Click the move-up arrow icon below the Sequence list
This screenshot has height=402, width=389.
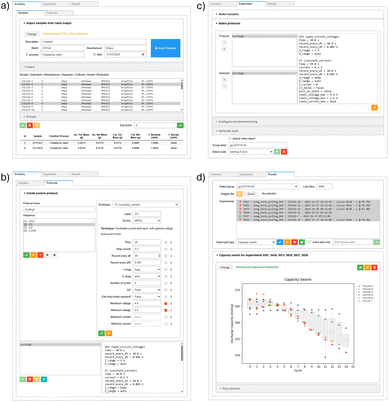click(x=47, y=255)
